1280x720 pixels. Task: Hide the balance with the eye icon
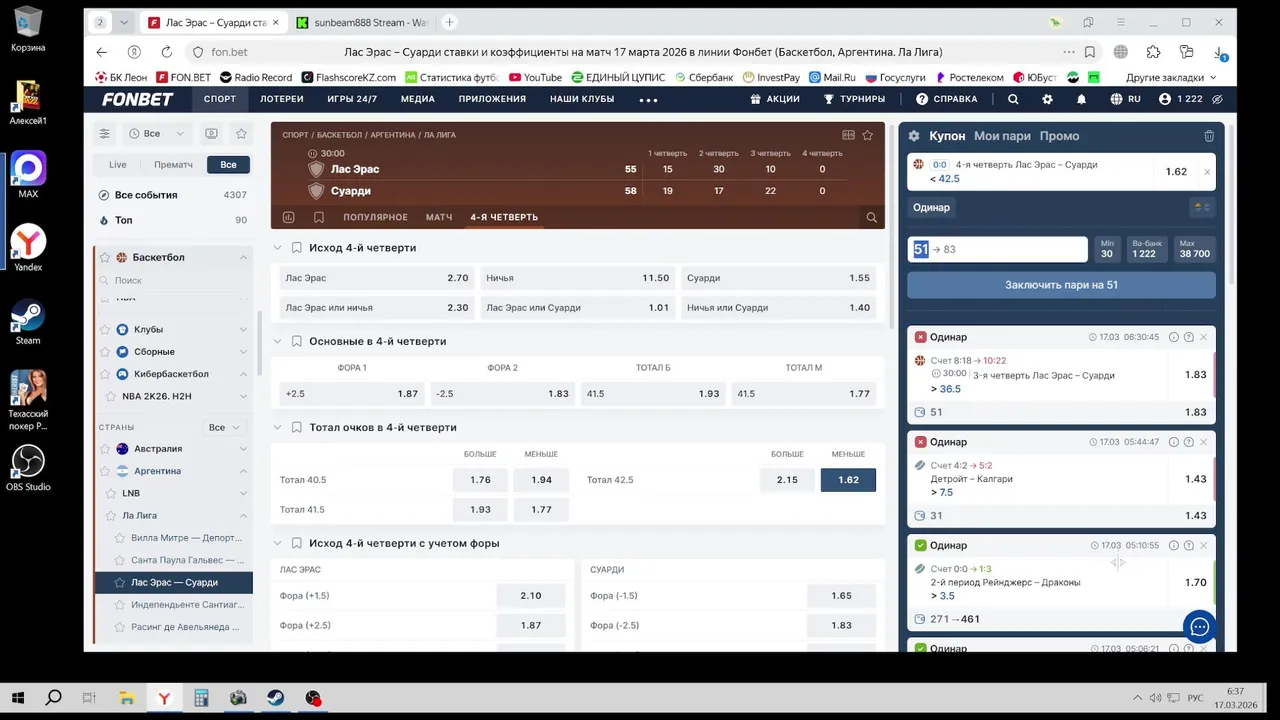pyautogui.click(x=1217, y=99)
